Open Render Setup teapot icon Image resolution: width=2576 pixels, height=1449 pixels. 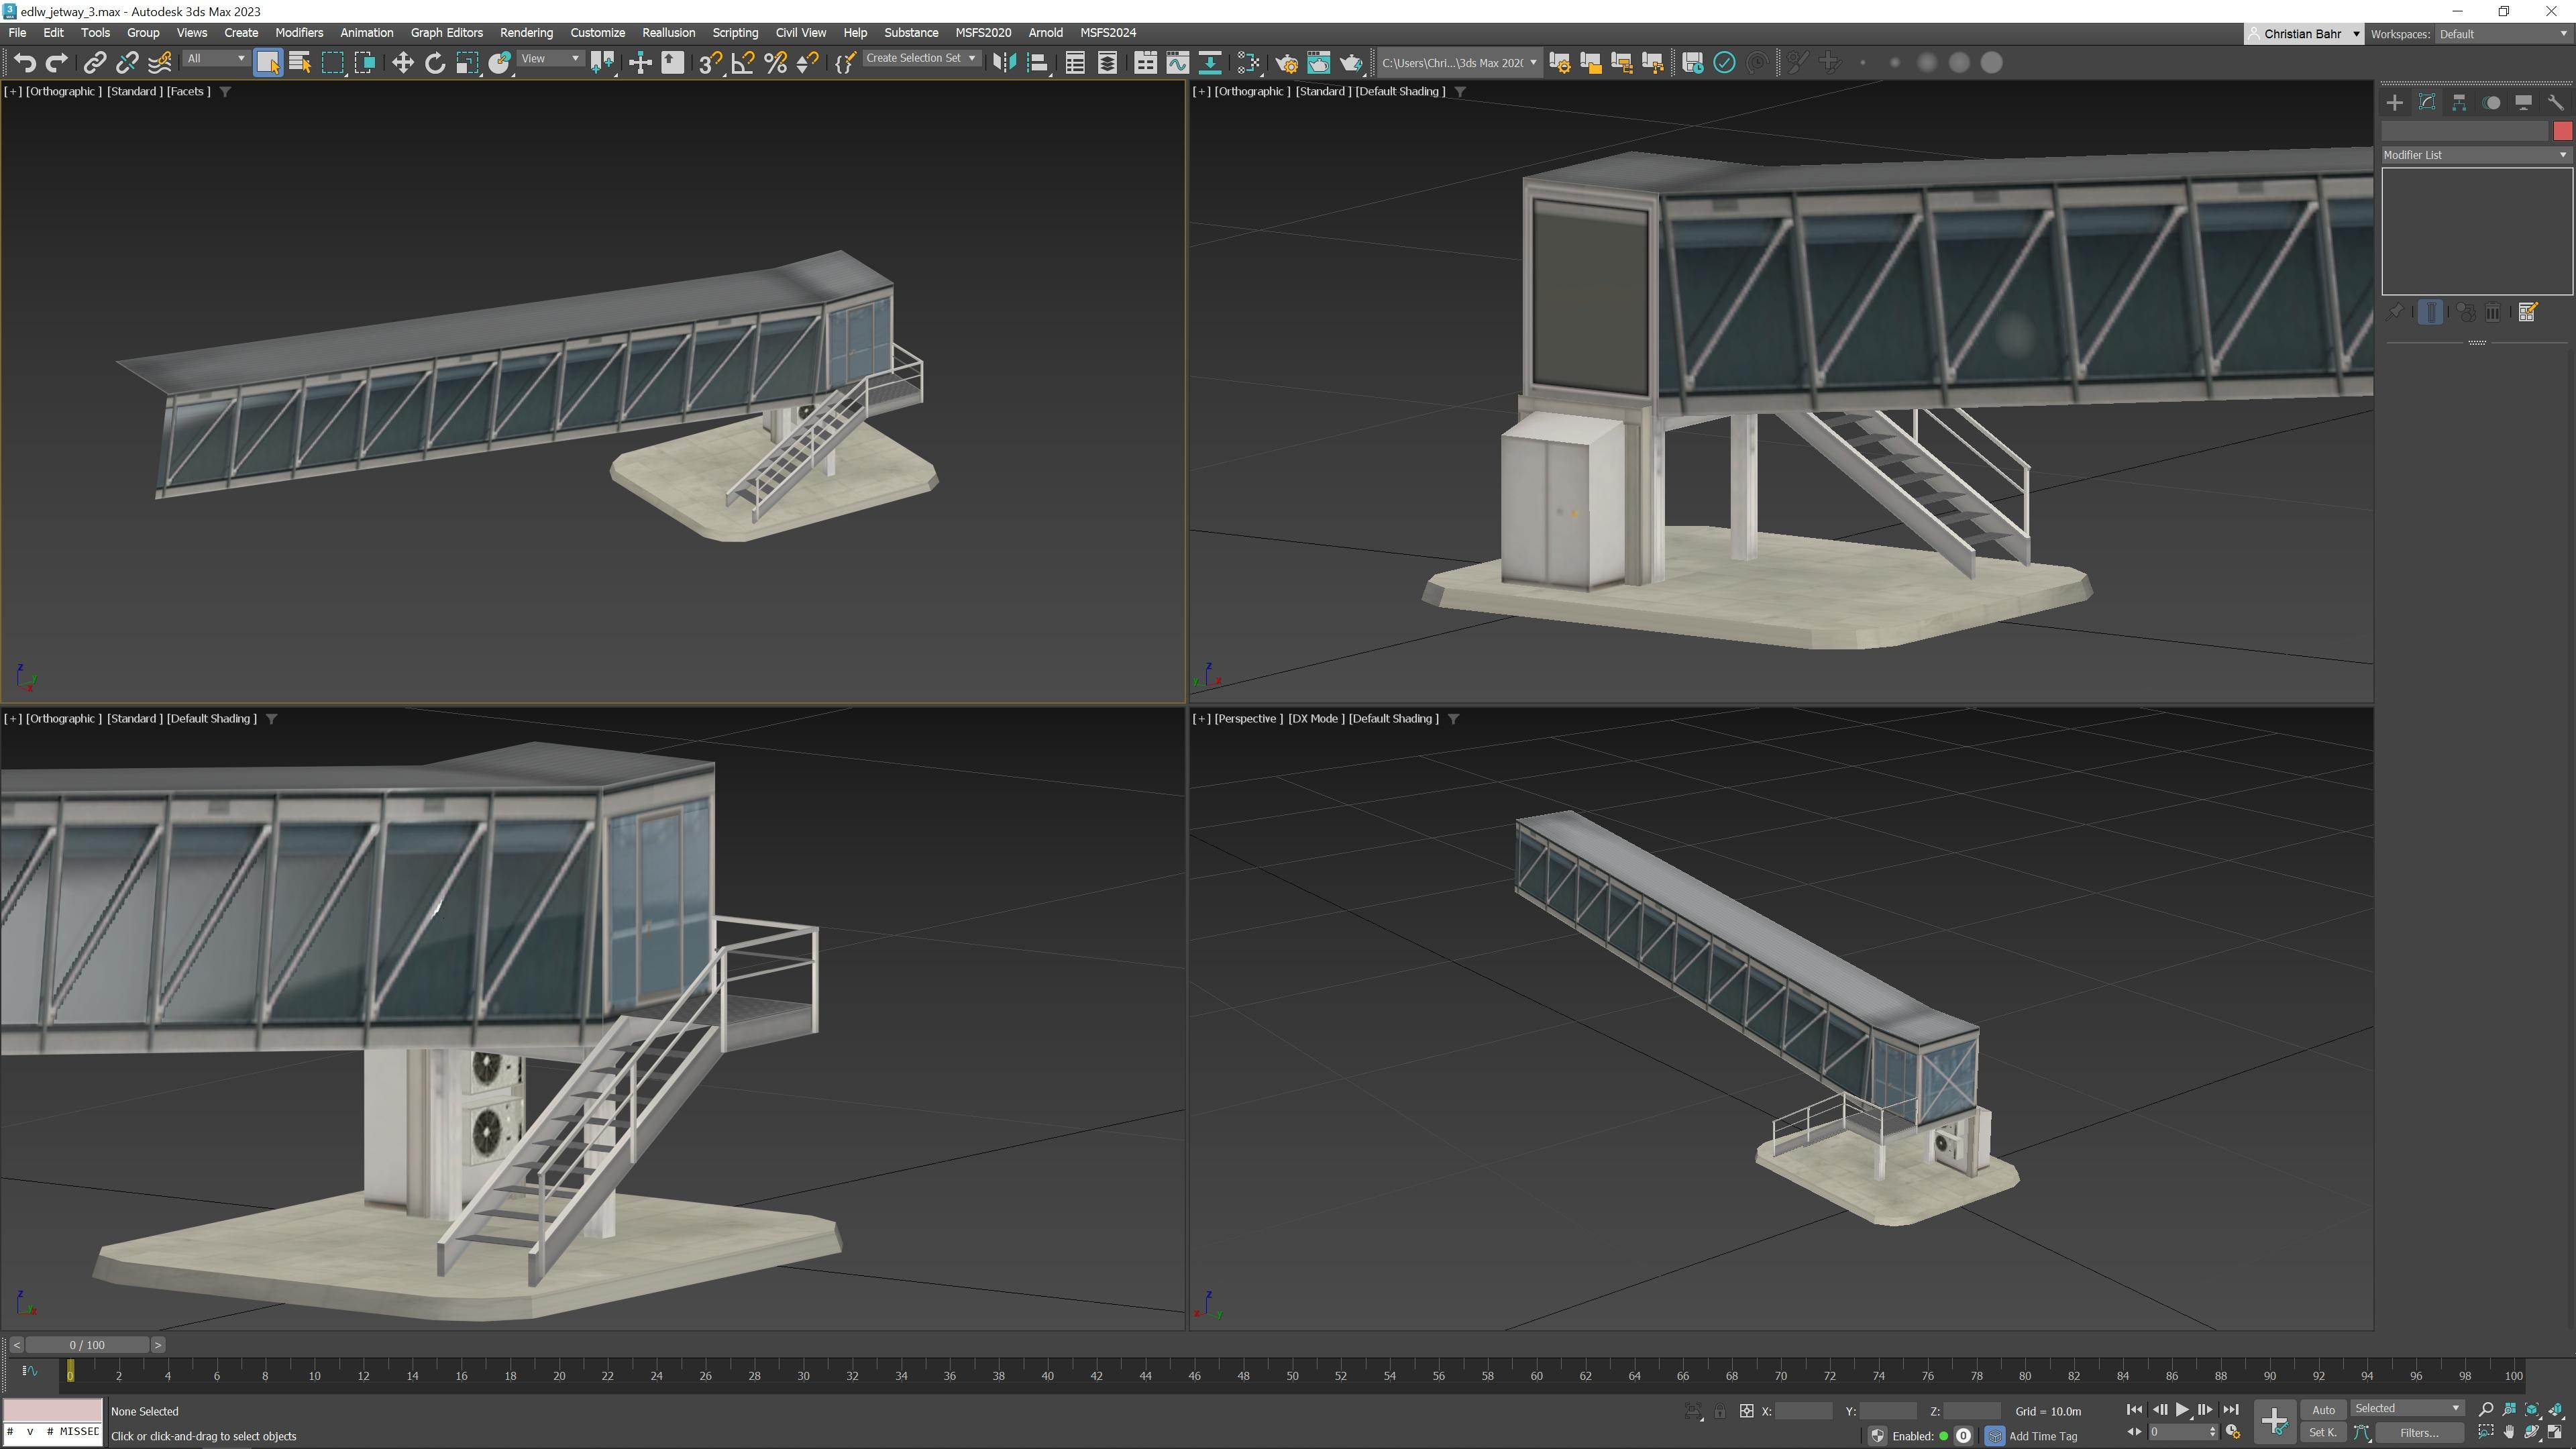(x=1286, y=63)
